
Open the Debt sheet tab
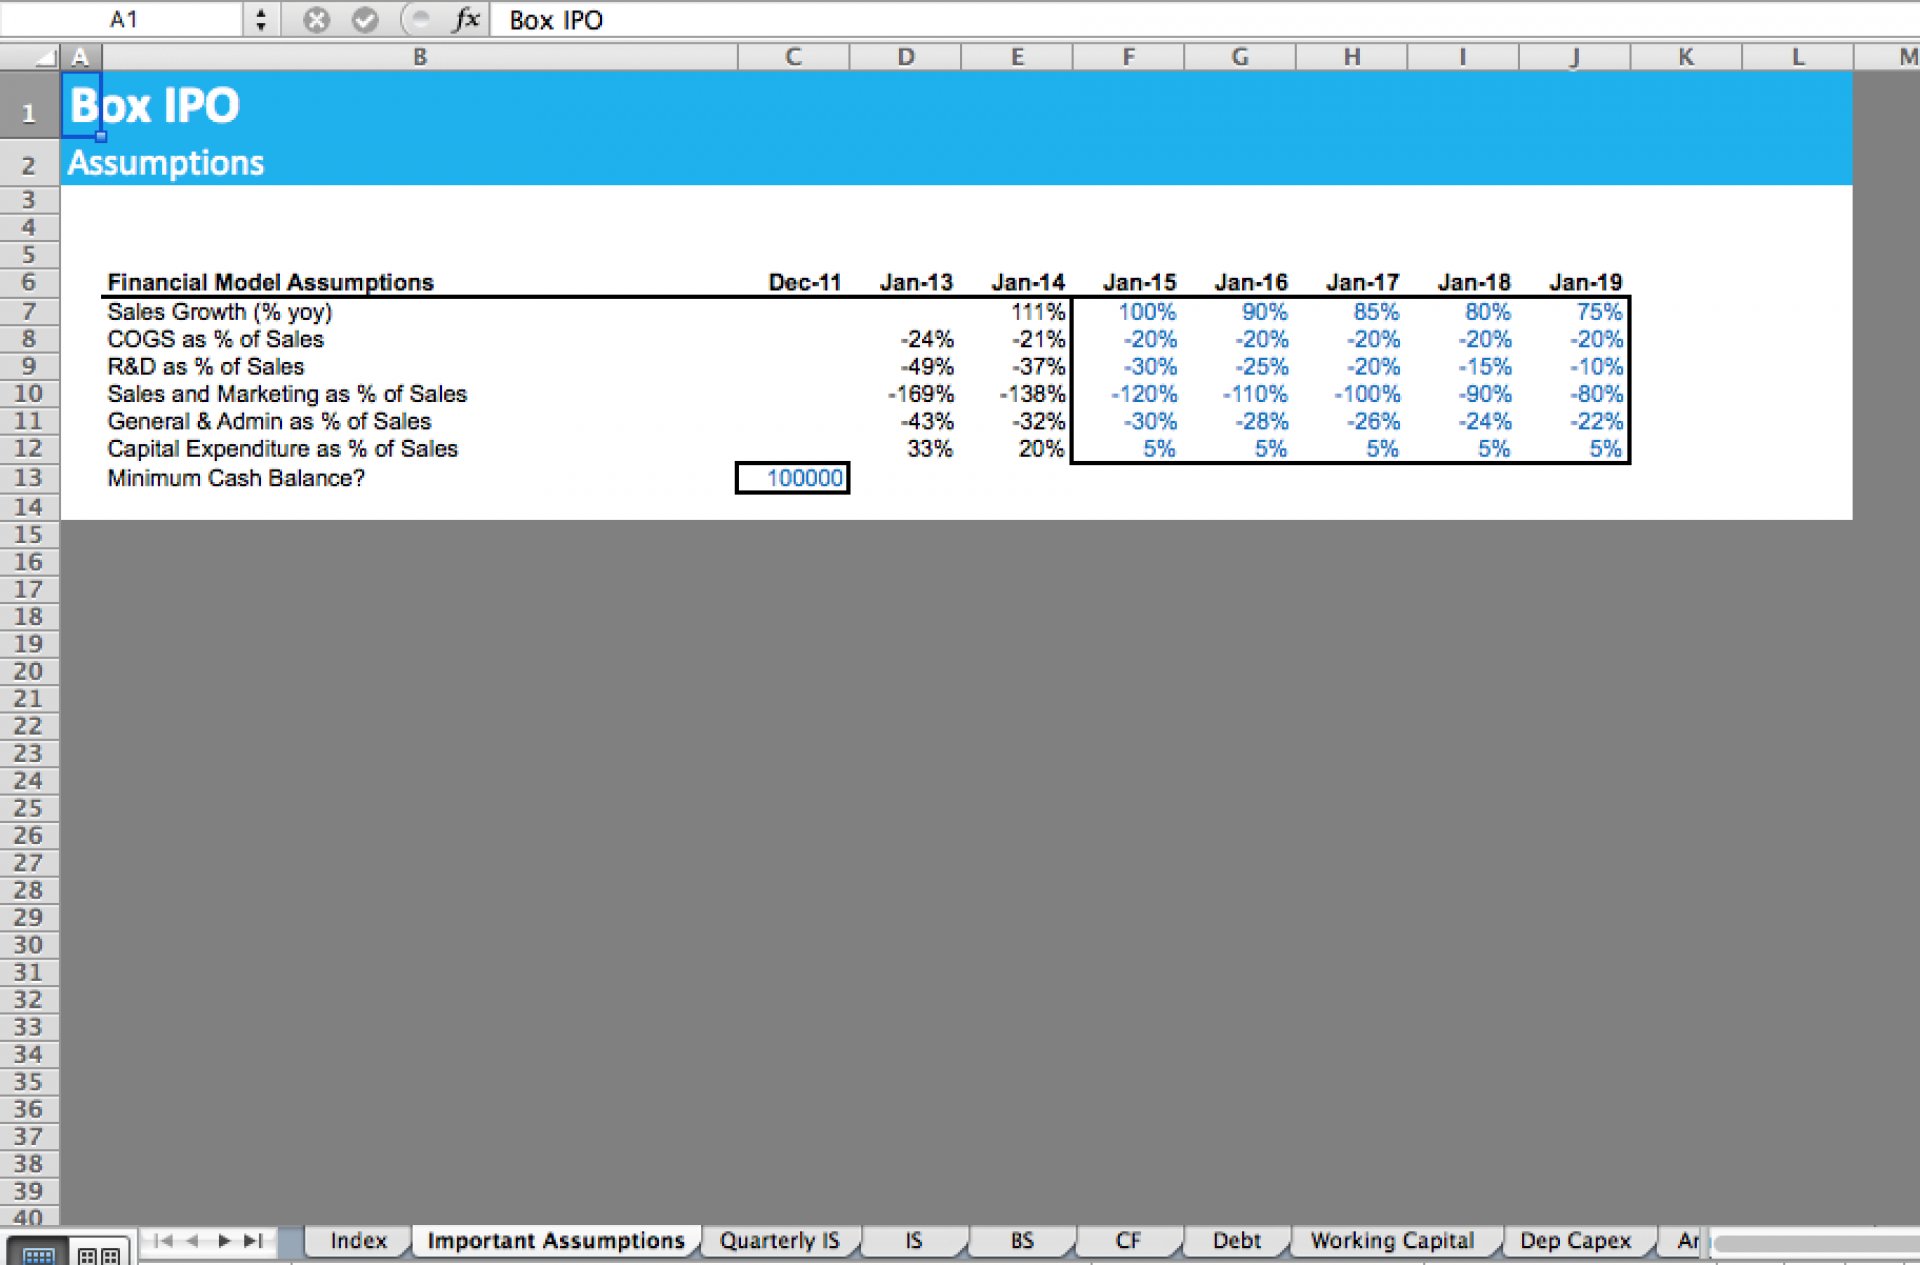point(1236,1241)
